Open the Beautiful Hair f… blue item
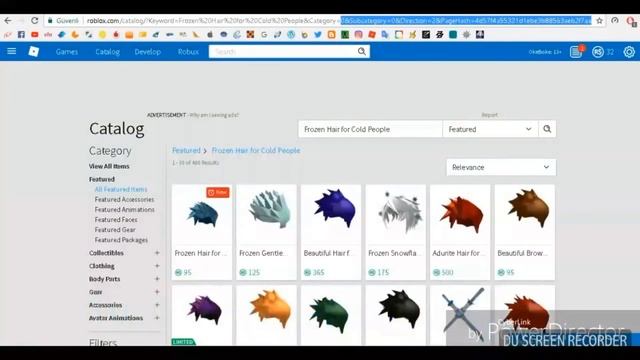The height and width of the screenshot is (360, 640). coord(331,232)
